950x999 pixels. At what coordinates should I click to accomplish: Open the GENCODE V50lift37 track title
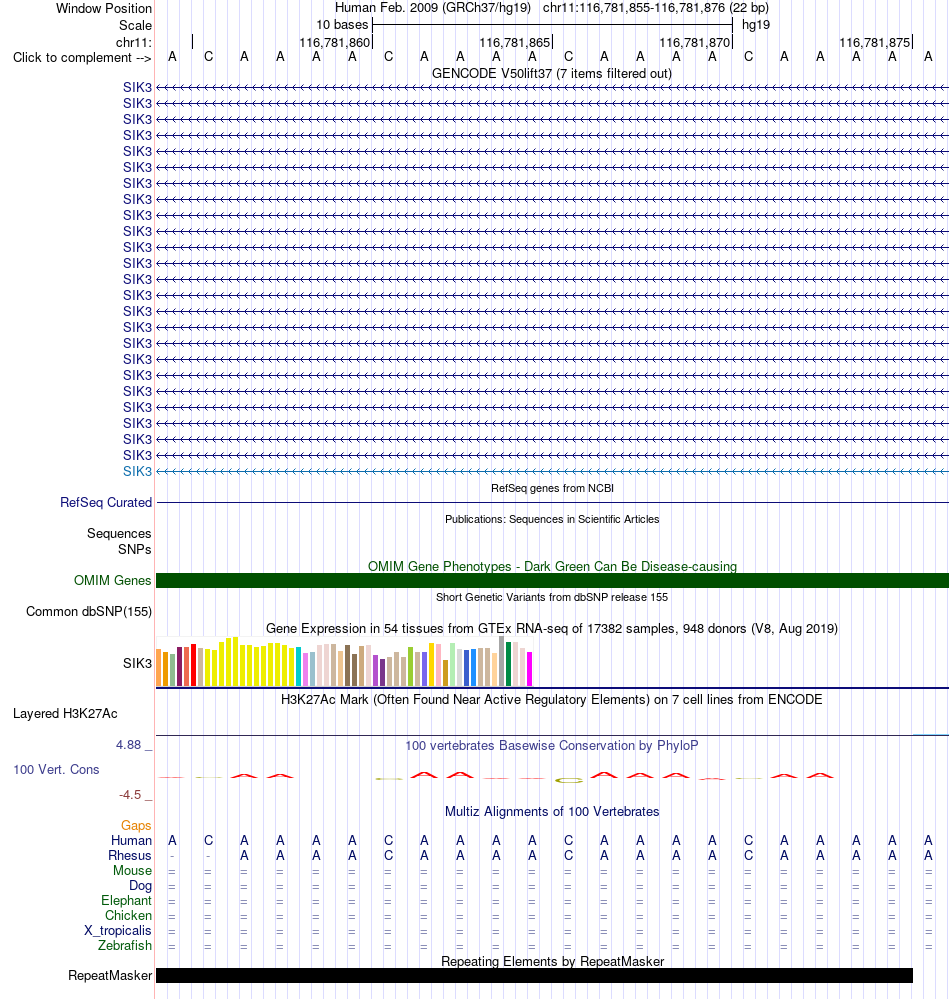point(552,73)
